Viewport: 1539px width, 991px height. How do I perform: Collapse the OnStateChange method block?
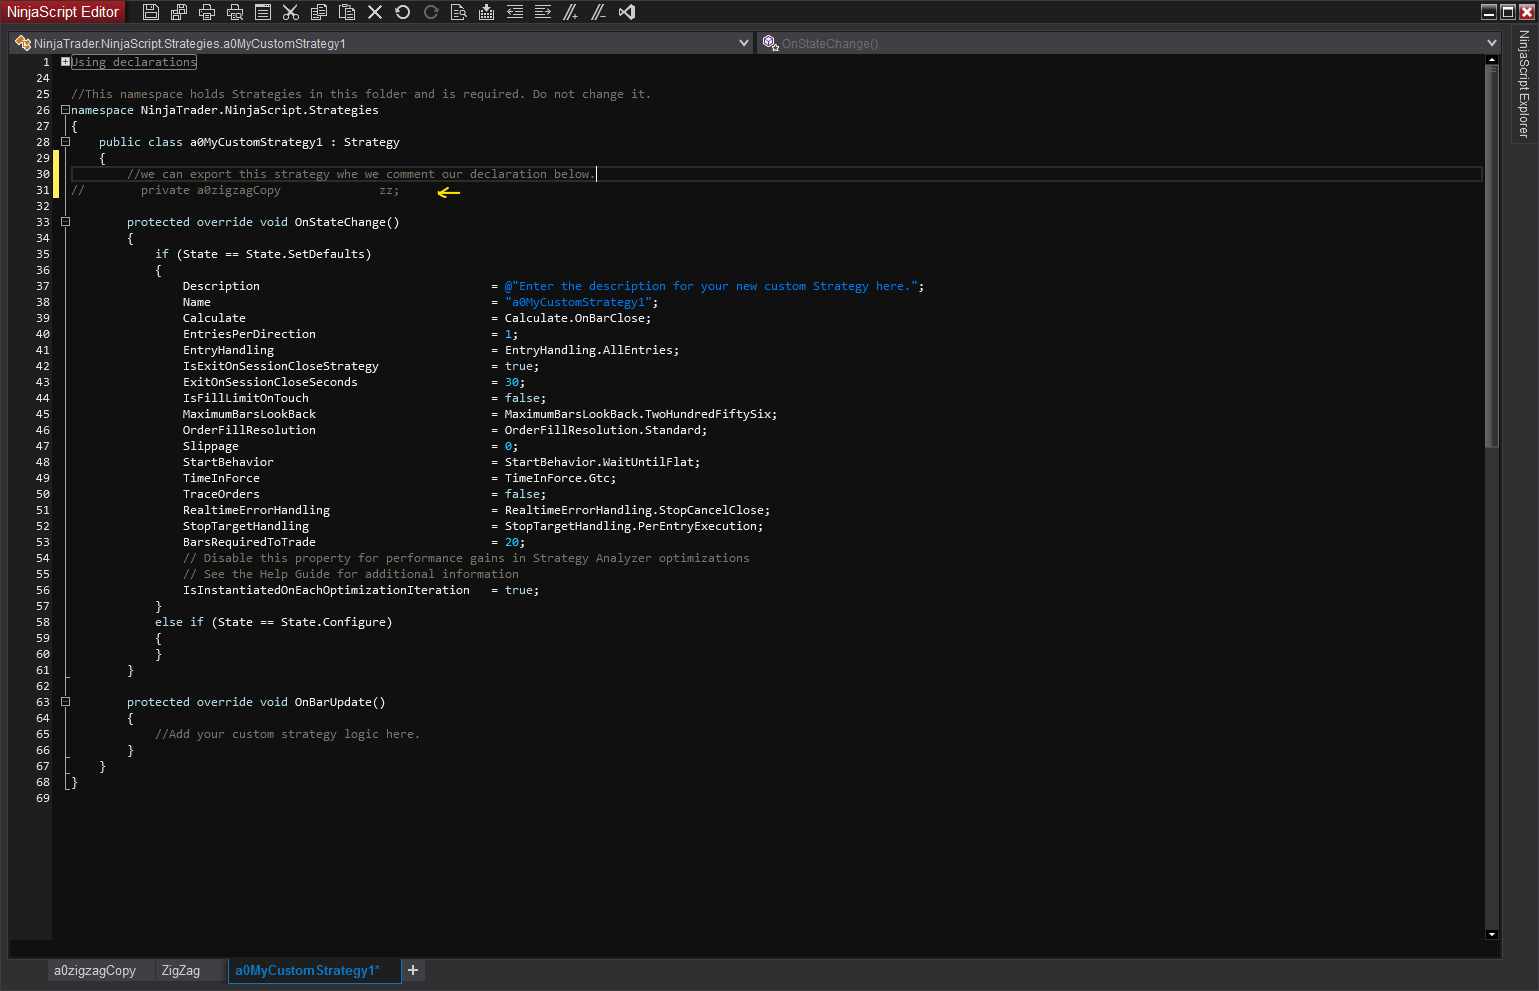[x=66, y=222]
